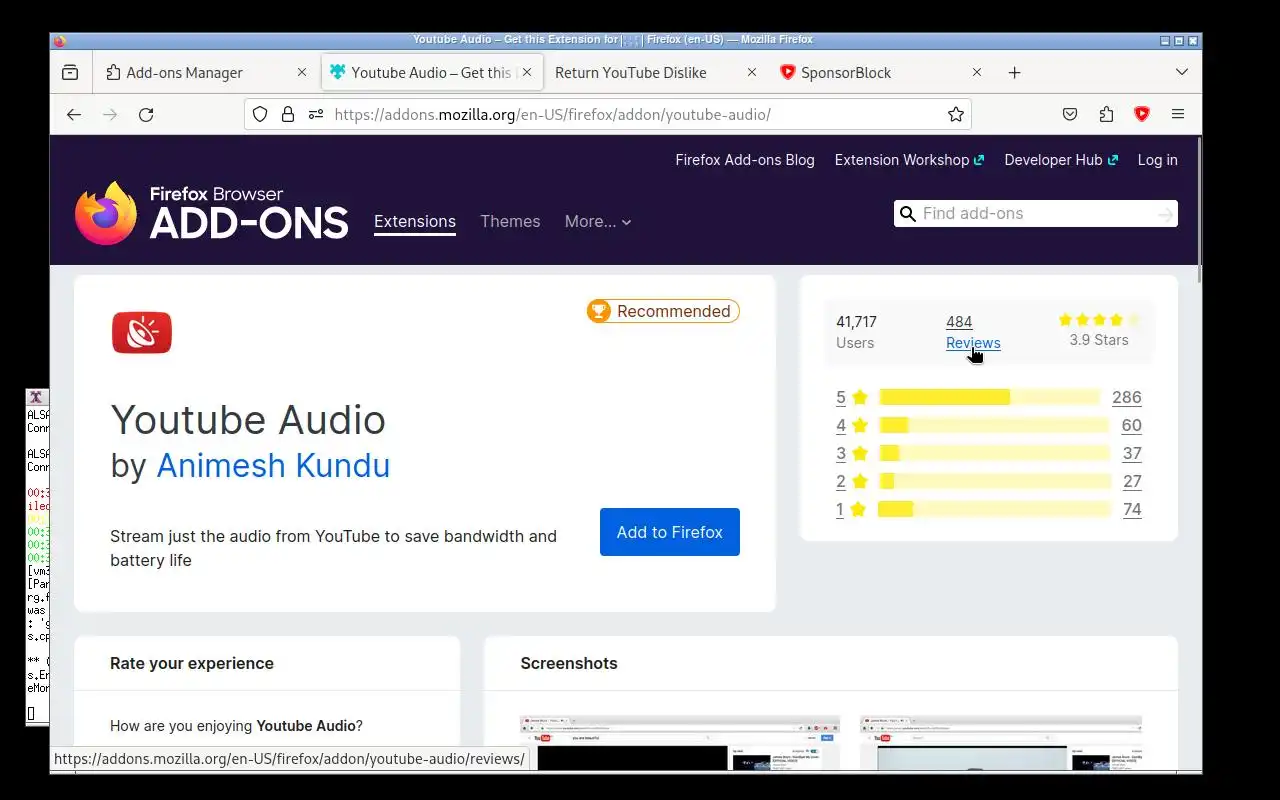Screen dimensions: 1280x800
Task: Click the 1 star rating bar
Action: (x=994, y=509)
